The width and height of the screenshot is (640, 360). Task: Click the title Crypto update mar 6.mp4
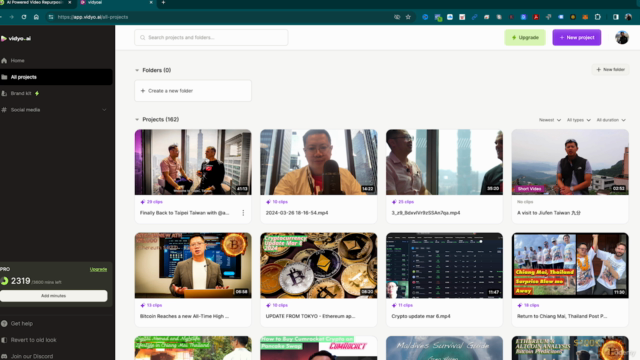(x=421, y=316)
